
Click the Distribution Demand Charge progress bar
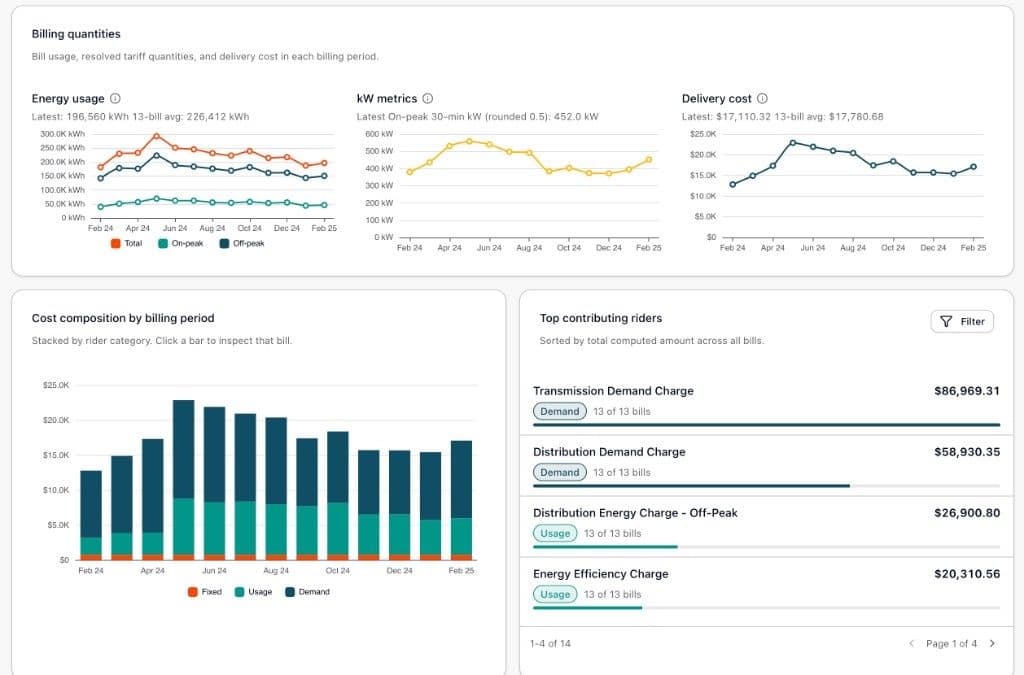click(766, 486)
